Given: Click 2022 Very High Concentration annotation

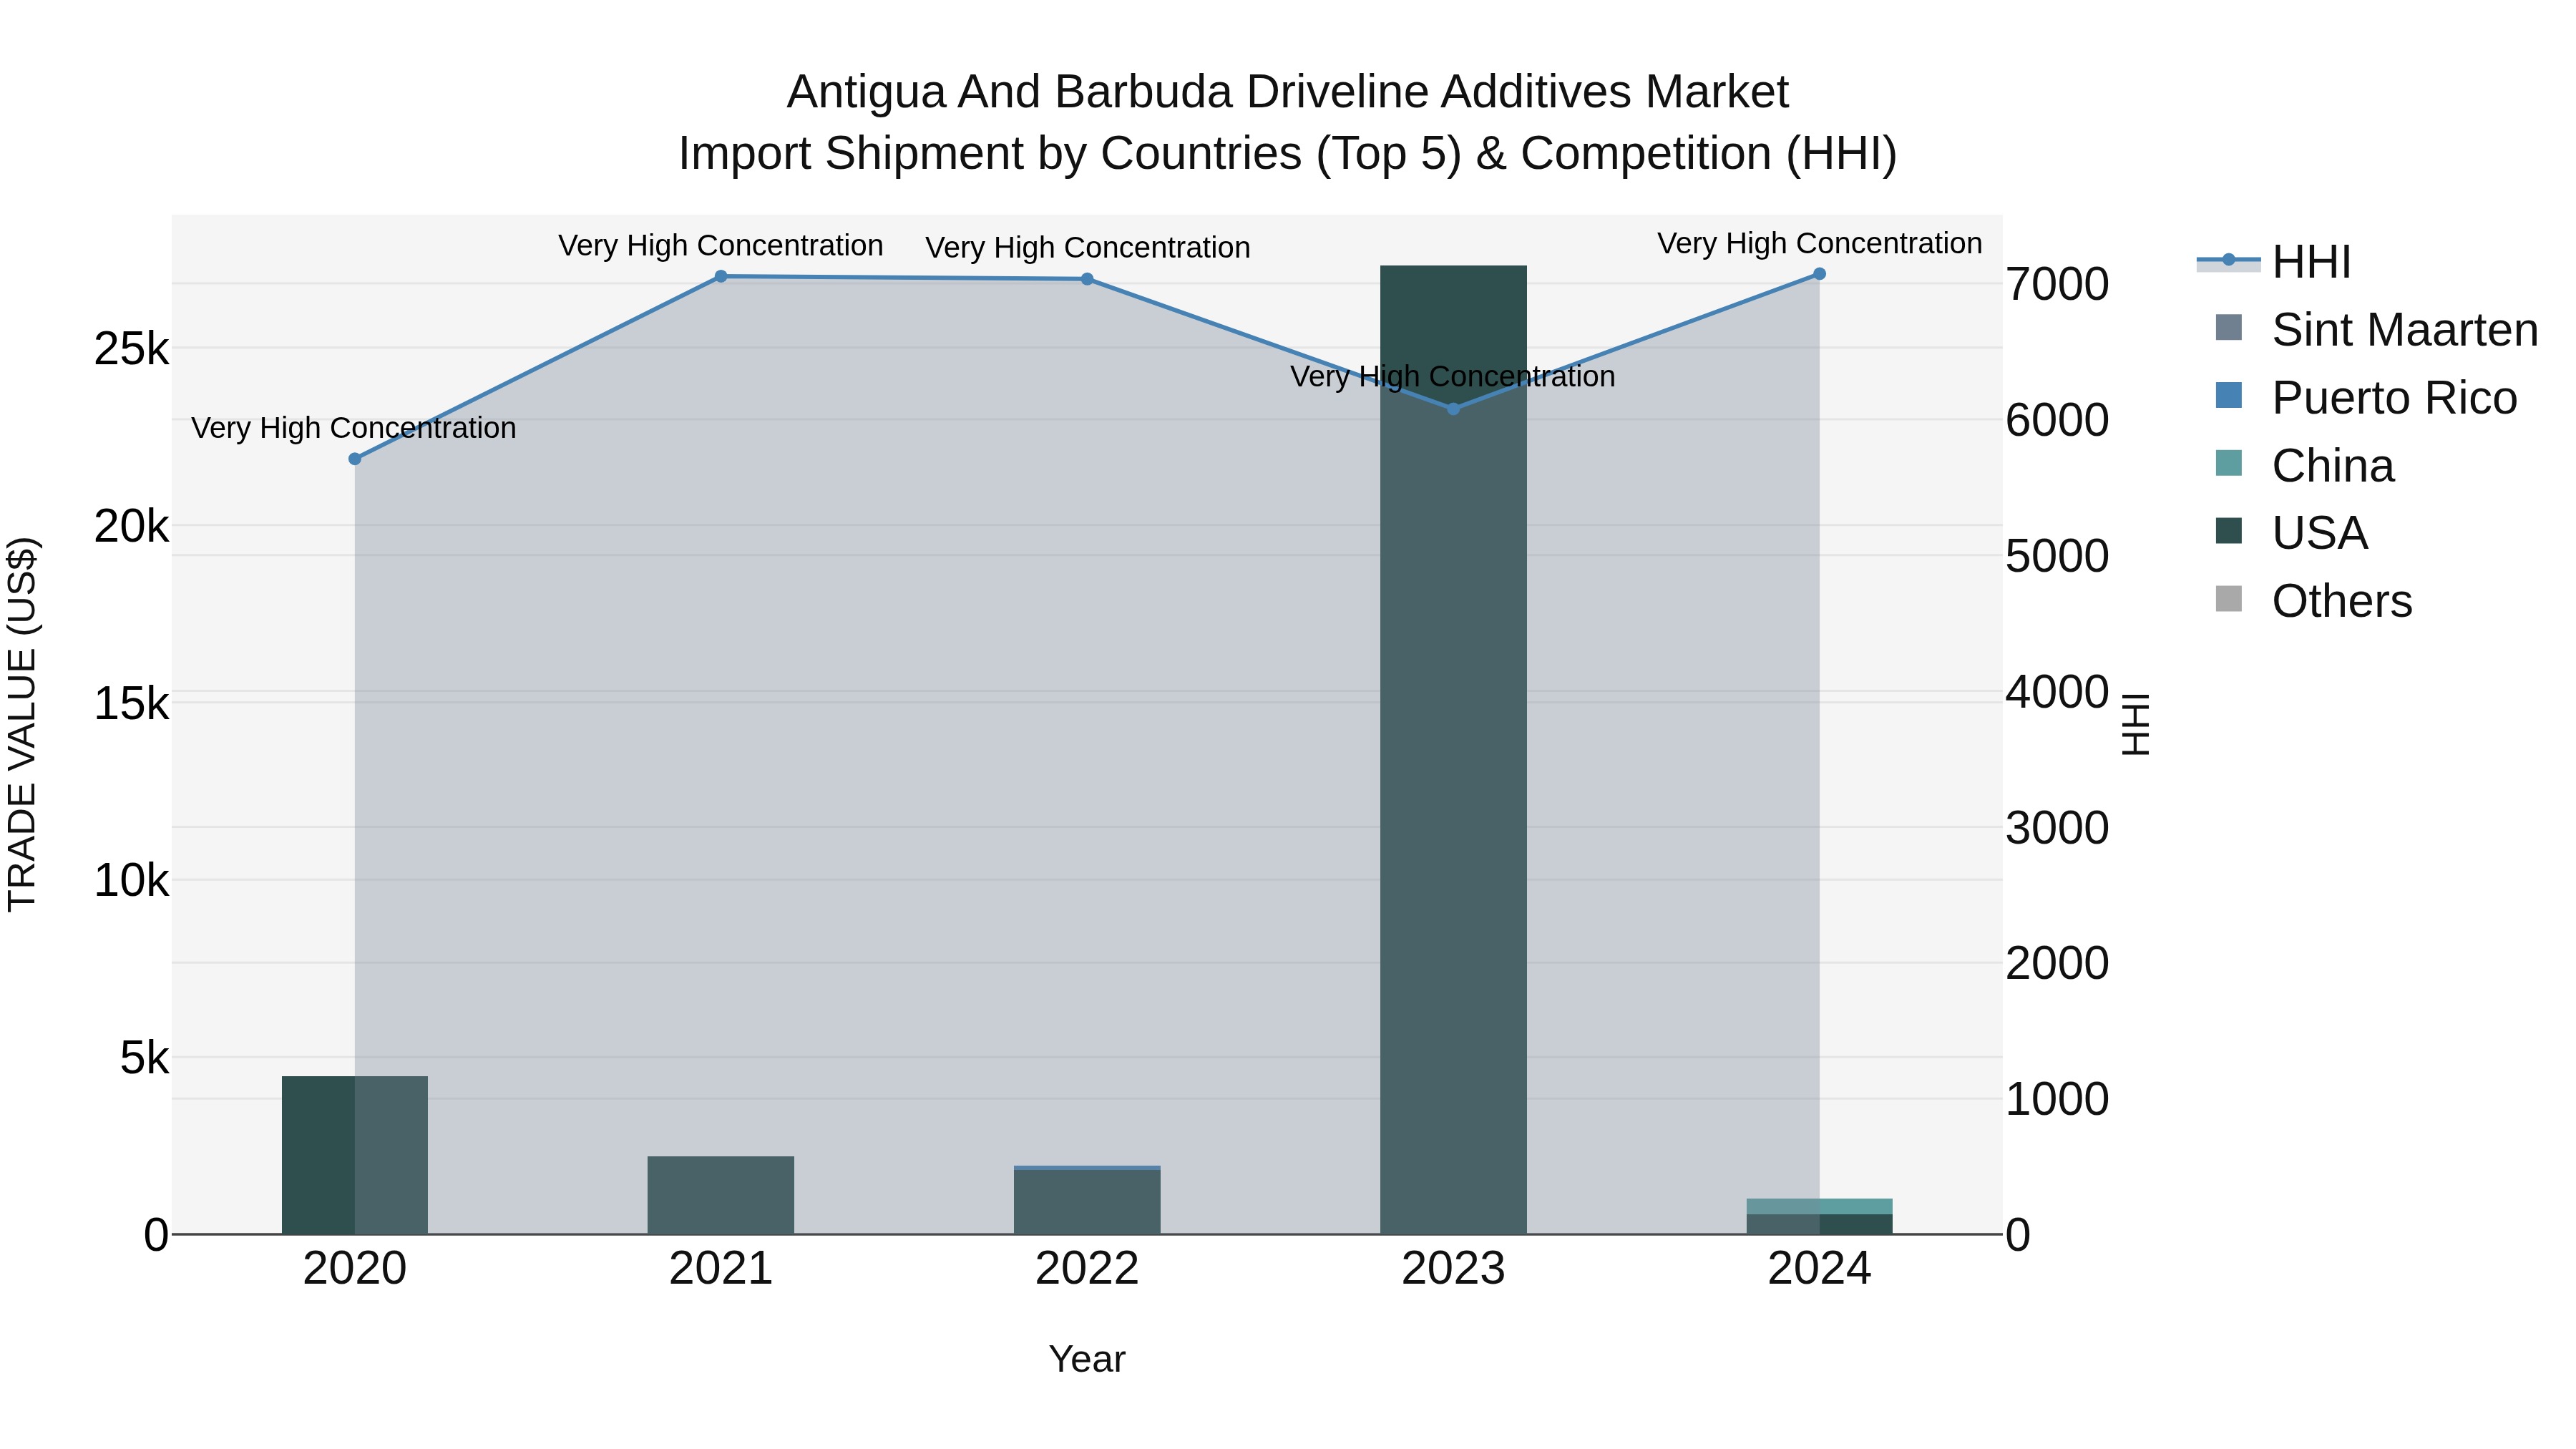Looking at the screenshot, I should pos(1088,248).
